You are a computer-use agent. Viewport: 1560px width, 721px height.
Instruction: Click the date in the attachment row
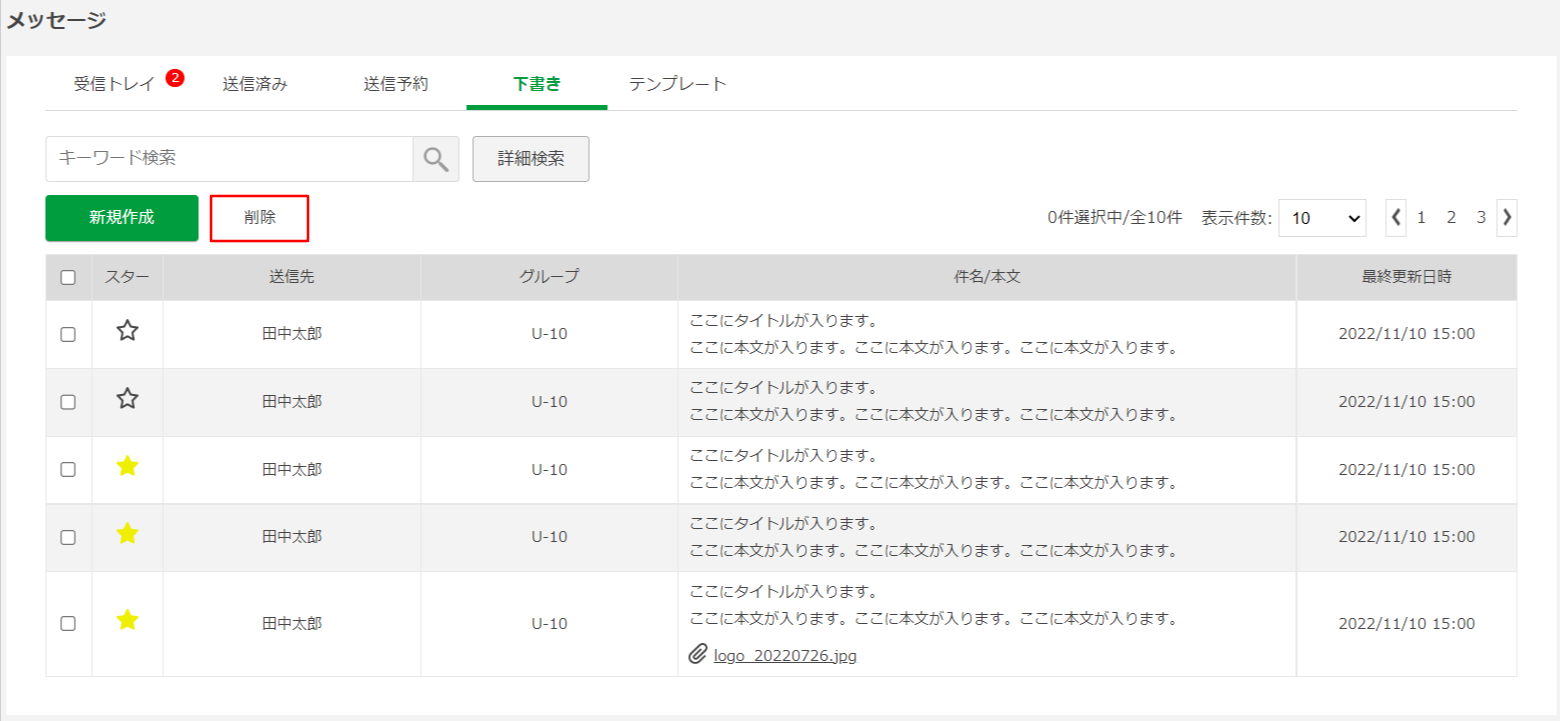1407,624
